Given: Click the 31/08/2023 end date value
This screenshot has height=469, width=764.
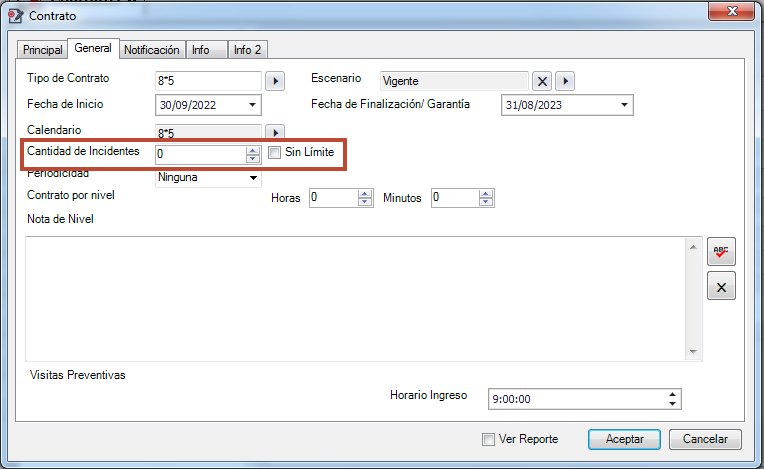Looking at the screenshot, I should click(534, 105).
